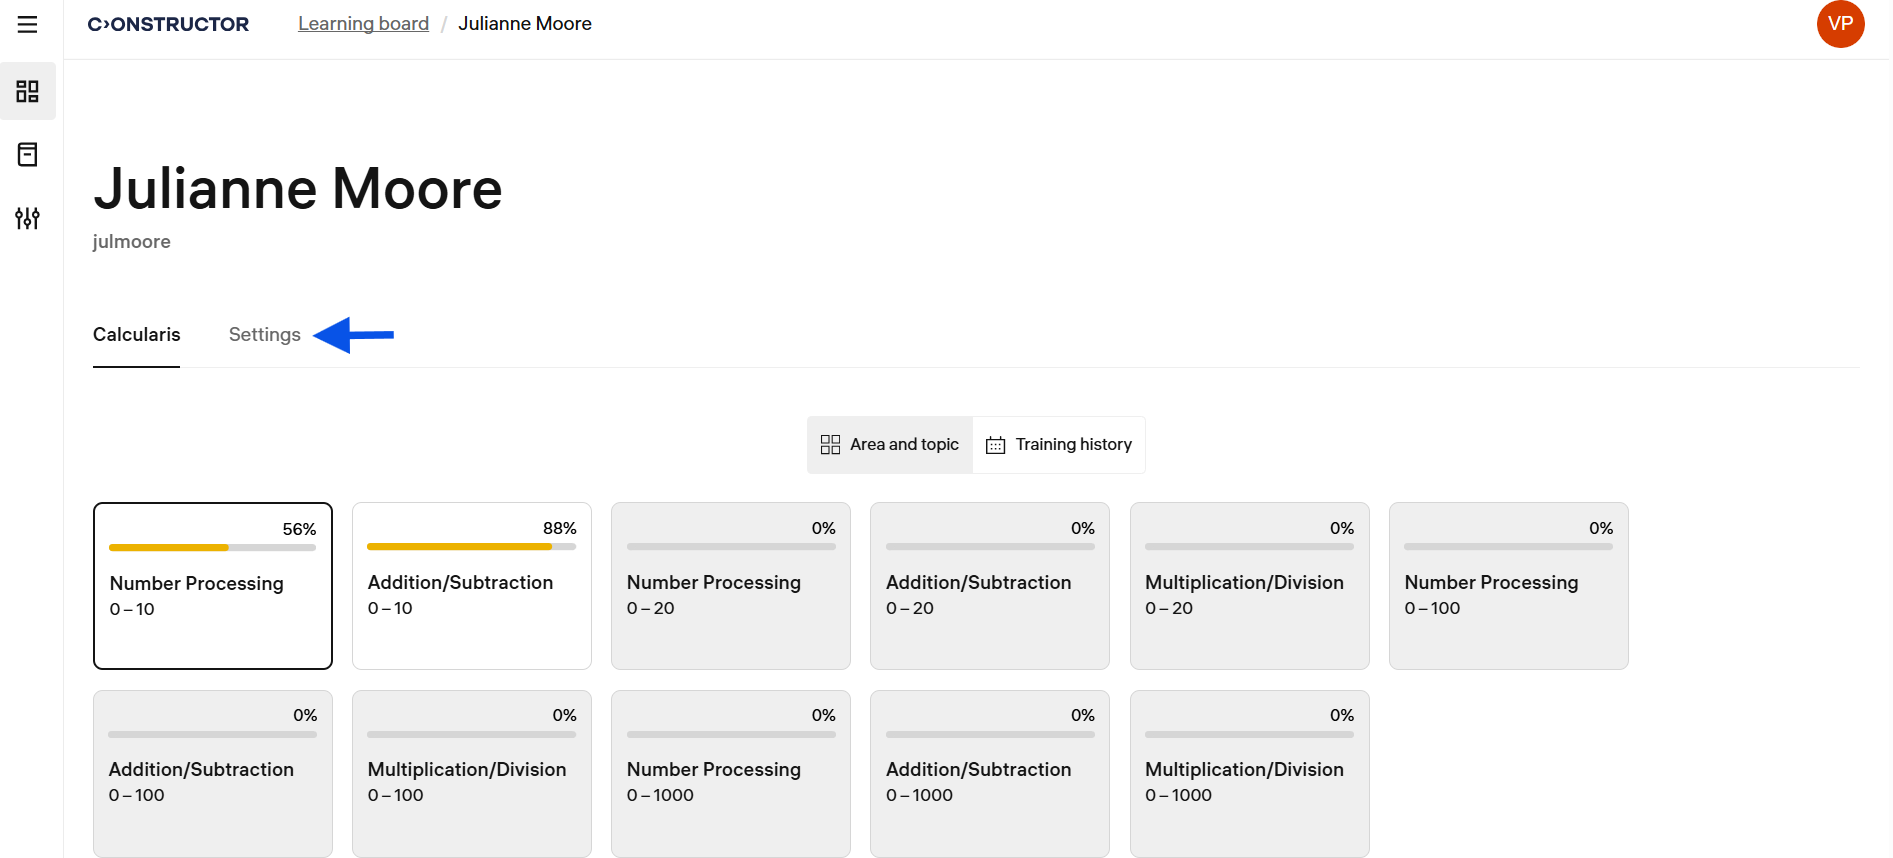Open Number Processing 0–1000 card
1893x858 pixels.
click(731, 774)
